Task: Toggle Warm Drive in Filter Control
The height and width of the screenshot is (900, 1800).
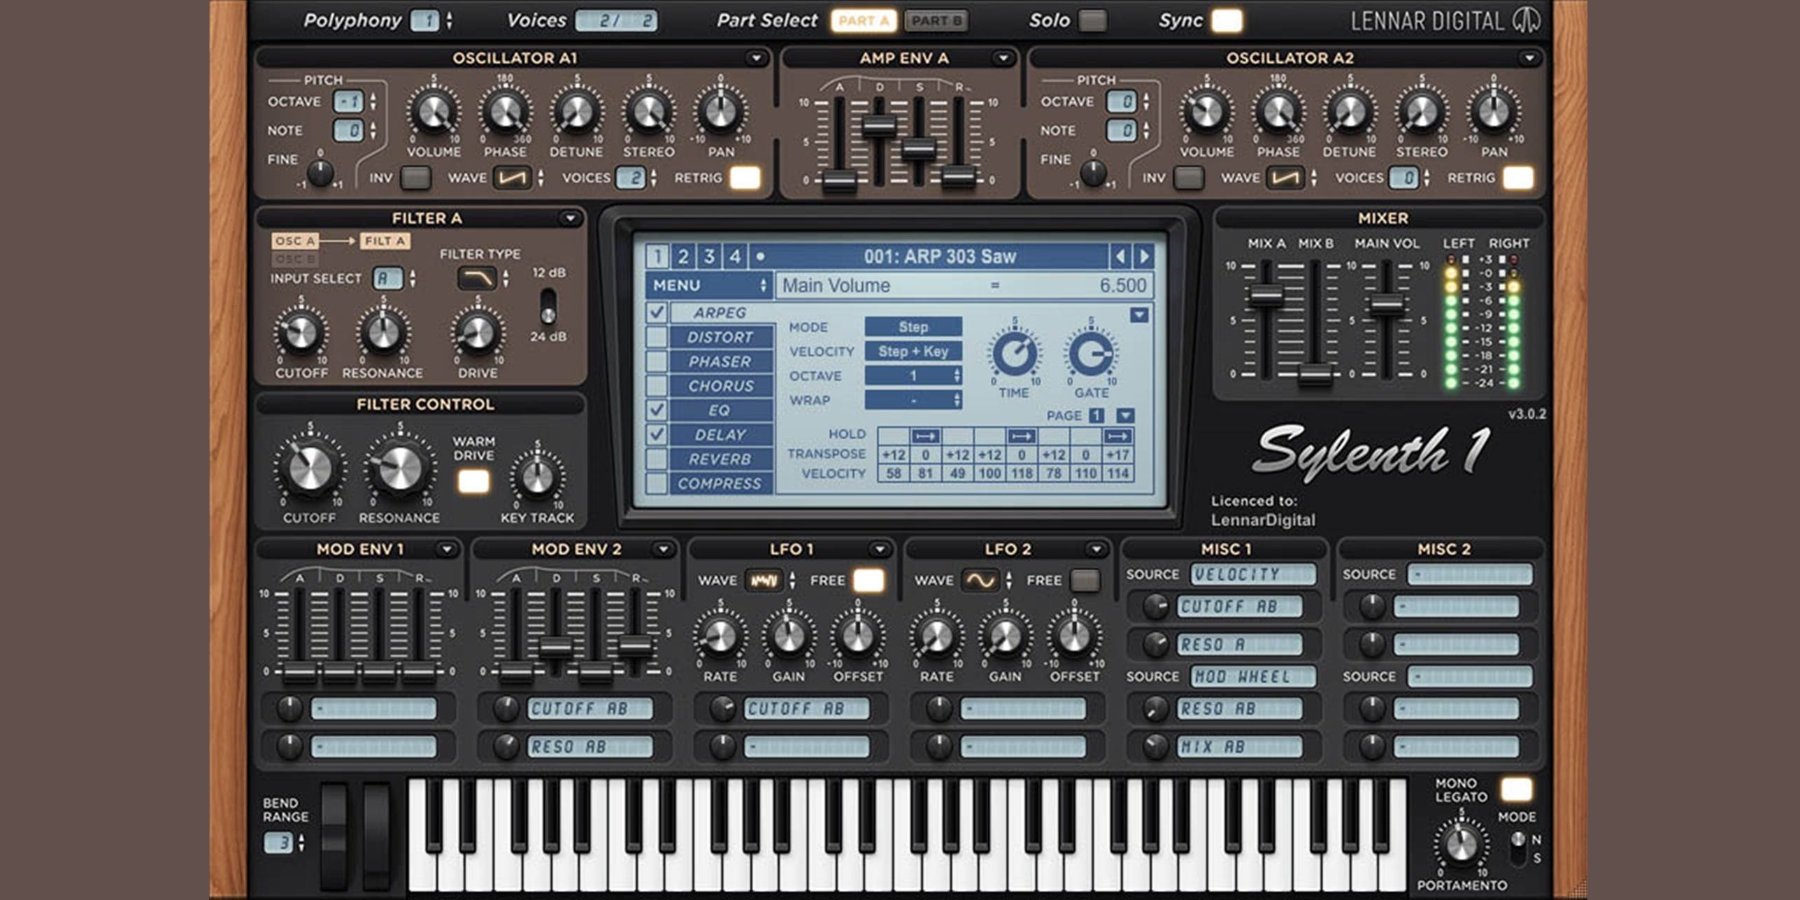Action: pyautogui.click(x=473, y=482)
